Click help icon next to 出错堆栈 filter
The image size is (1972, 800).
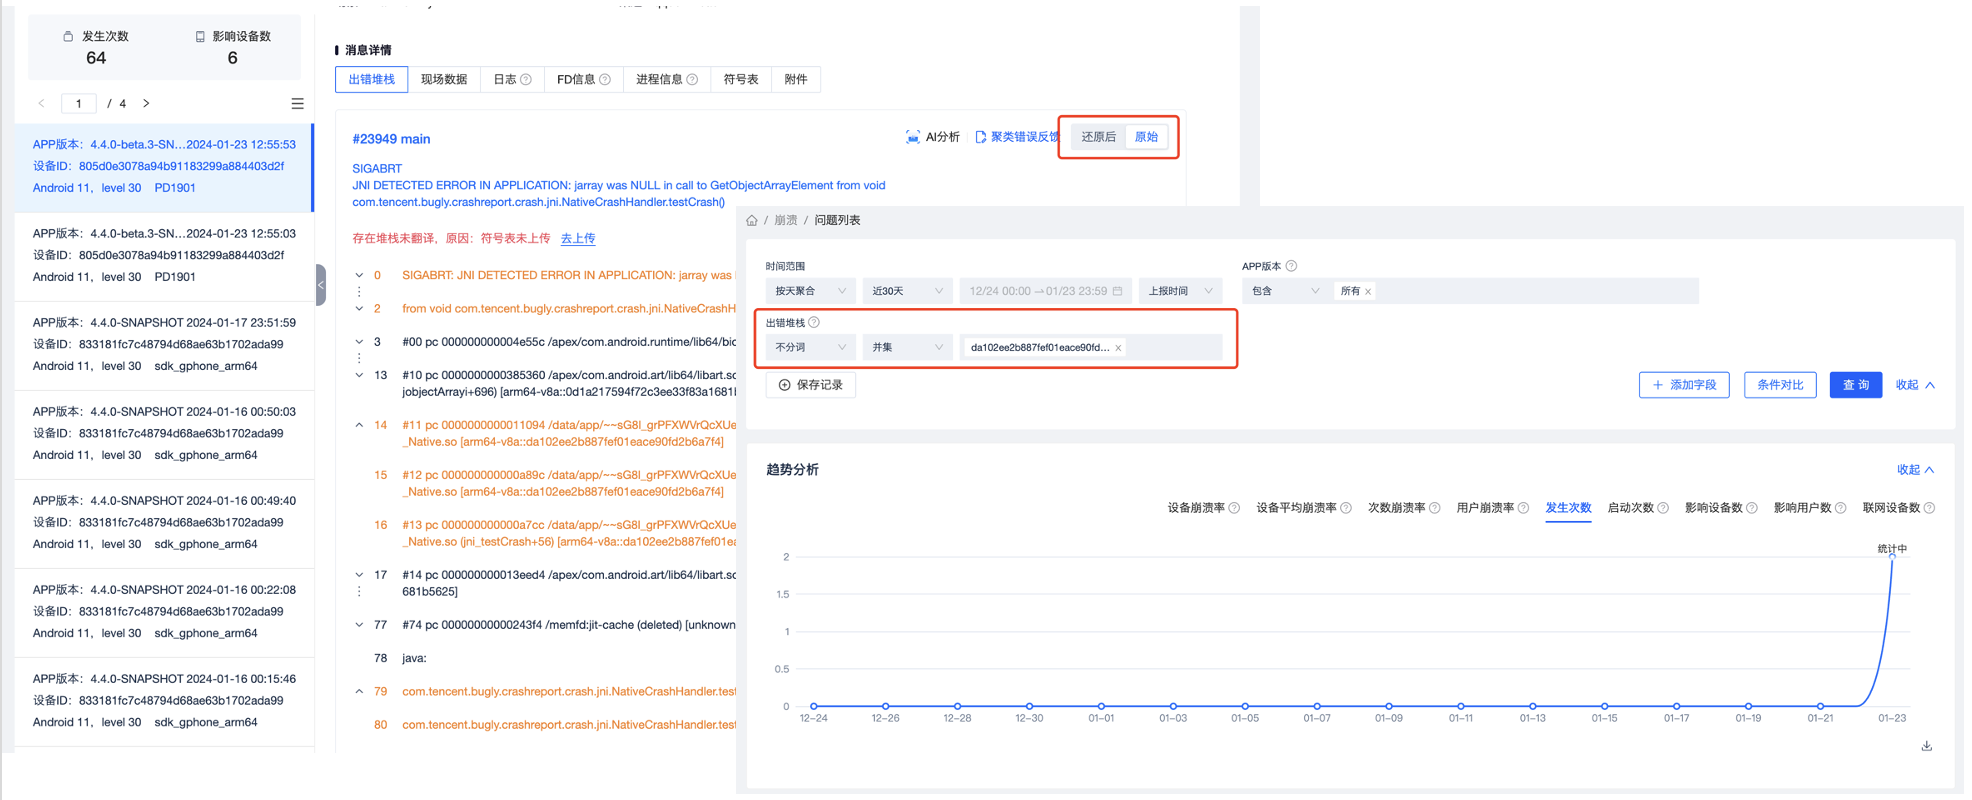tap(814, 322)
